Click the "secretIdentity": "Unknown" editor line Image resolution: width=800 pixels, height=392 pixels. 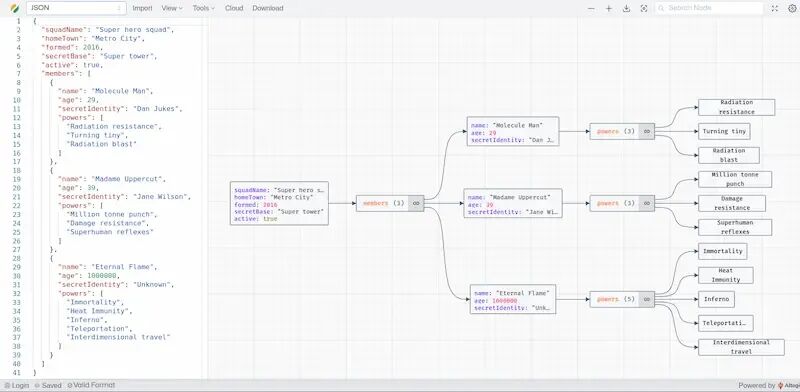click(x=116, y=284)
